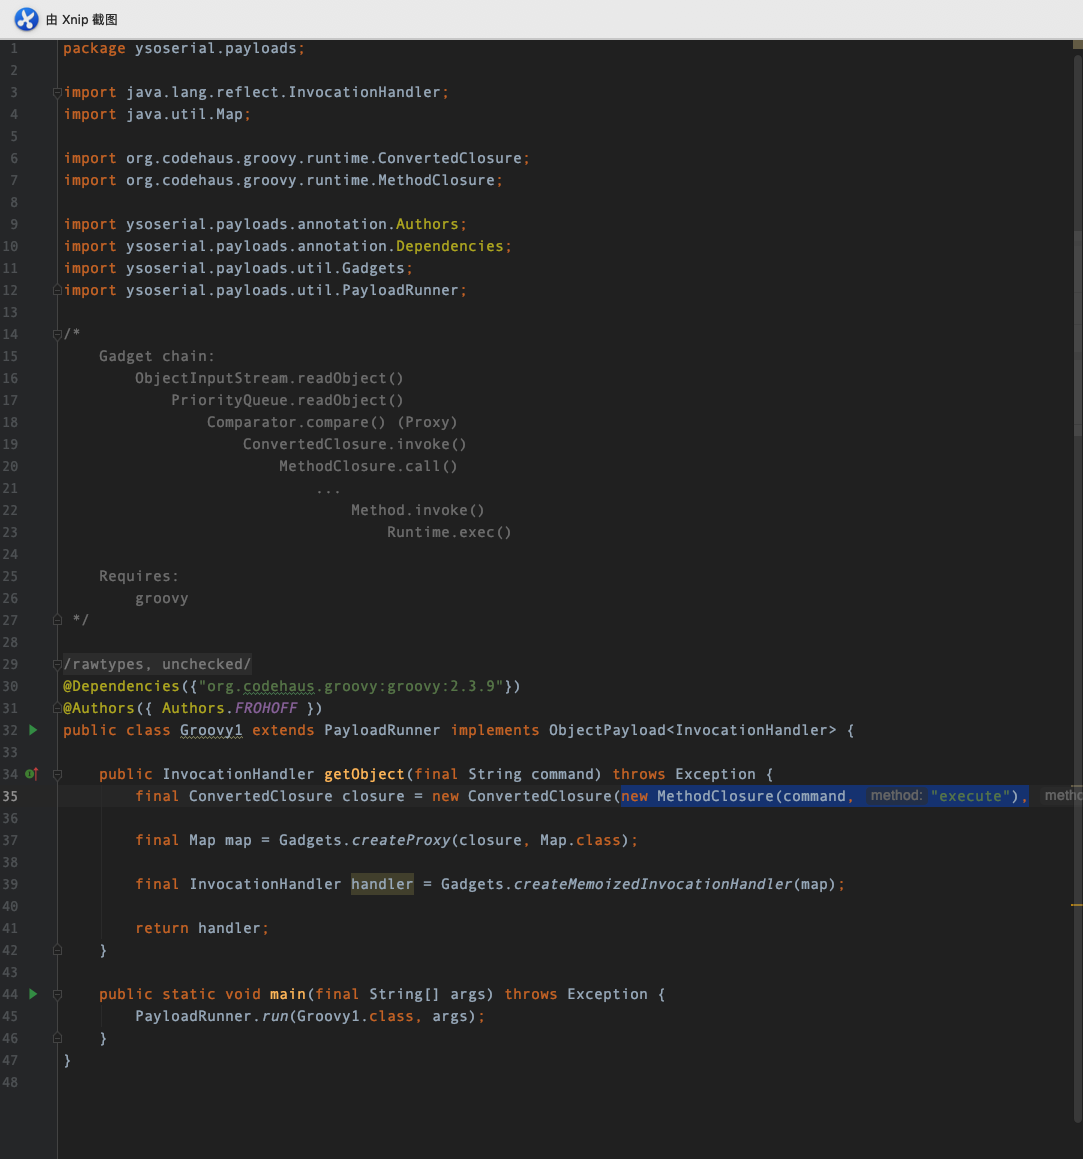Click the yellow warning stripe mark near line 40
This screenshot has height=1159, width=1083.
(1076, 905)
